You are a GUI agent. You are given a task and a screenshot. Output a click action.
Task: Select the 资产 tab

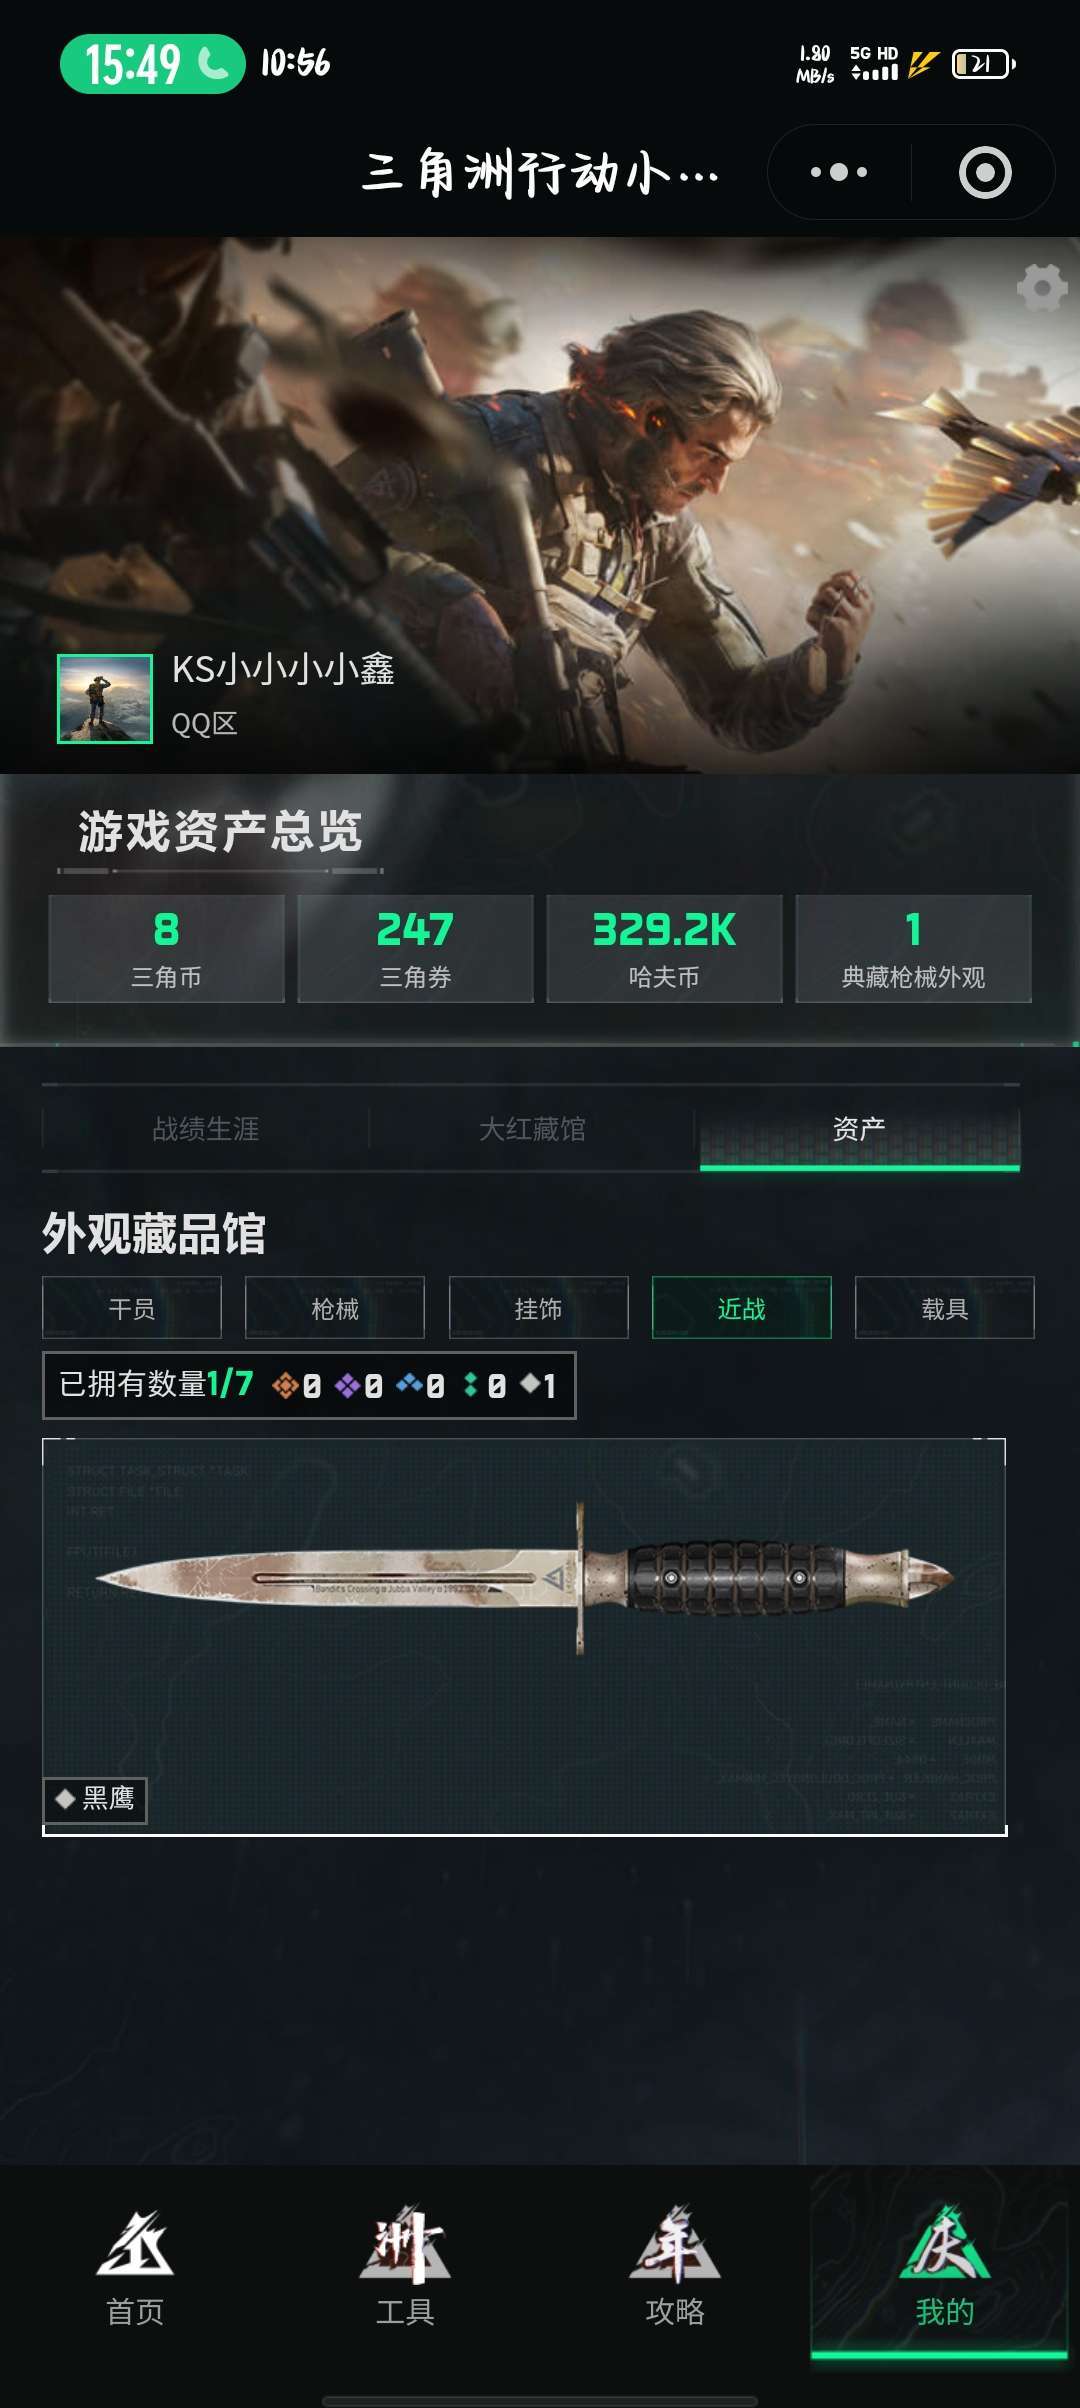(859, 1129)
